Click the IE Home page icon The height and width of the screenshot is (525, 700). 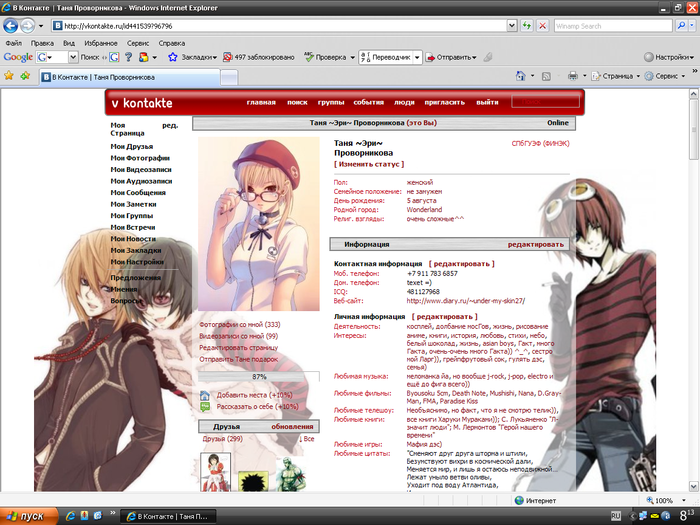point(521,76)
